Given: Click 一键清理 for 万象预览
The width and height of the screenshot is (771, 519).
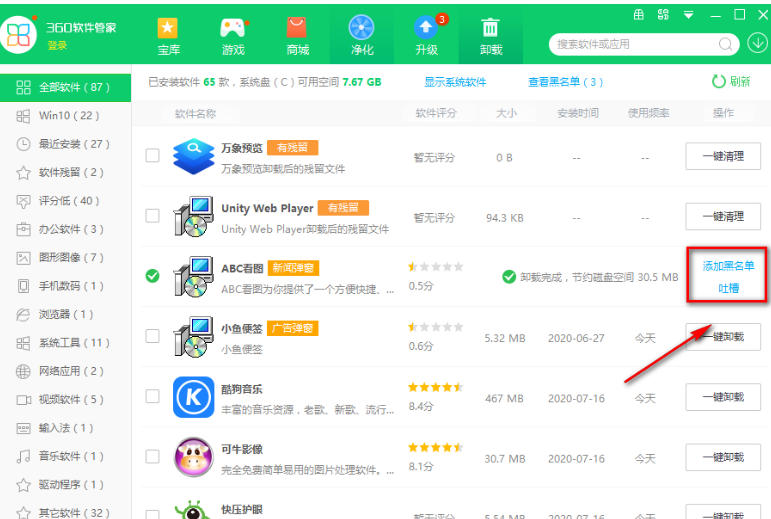Looking at the screenshot, I should point(723,156).
